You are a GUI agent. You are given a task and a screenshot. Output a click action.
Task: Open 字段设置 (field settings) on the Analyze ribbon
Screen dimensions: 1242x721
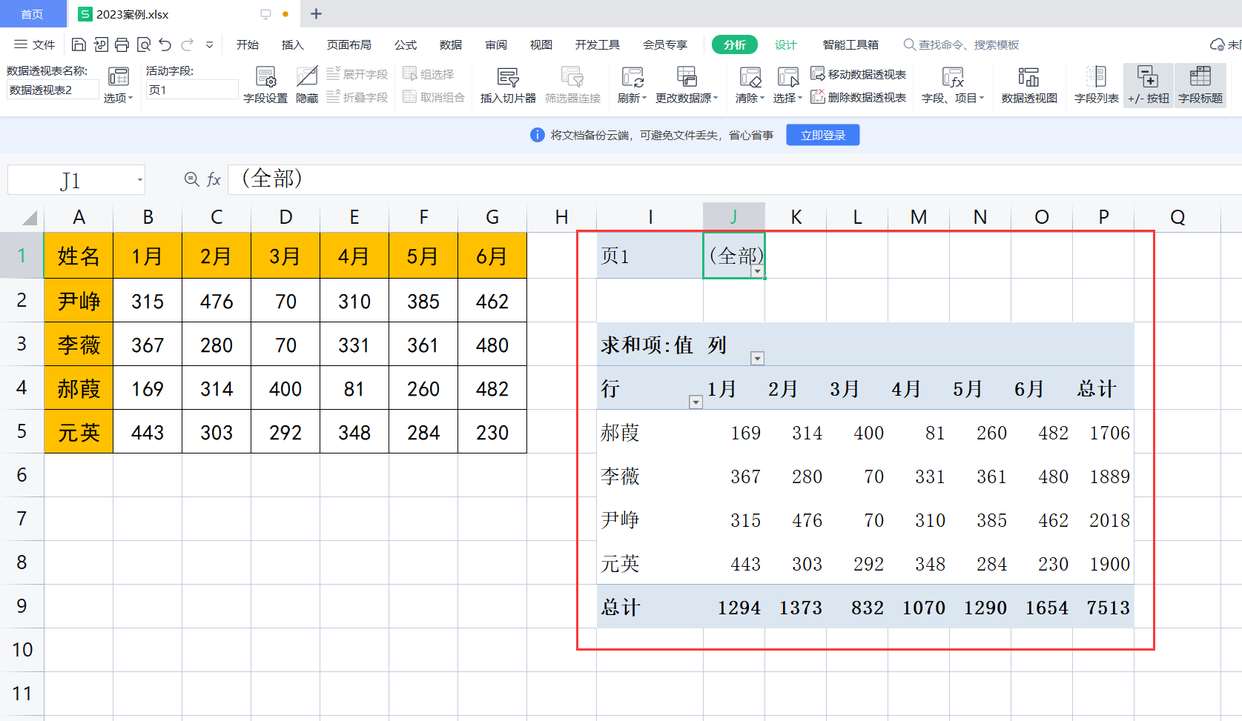[265, 85]
